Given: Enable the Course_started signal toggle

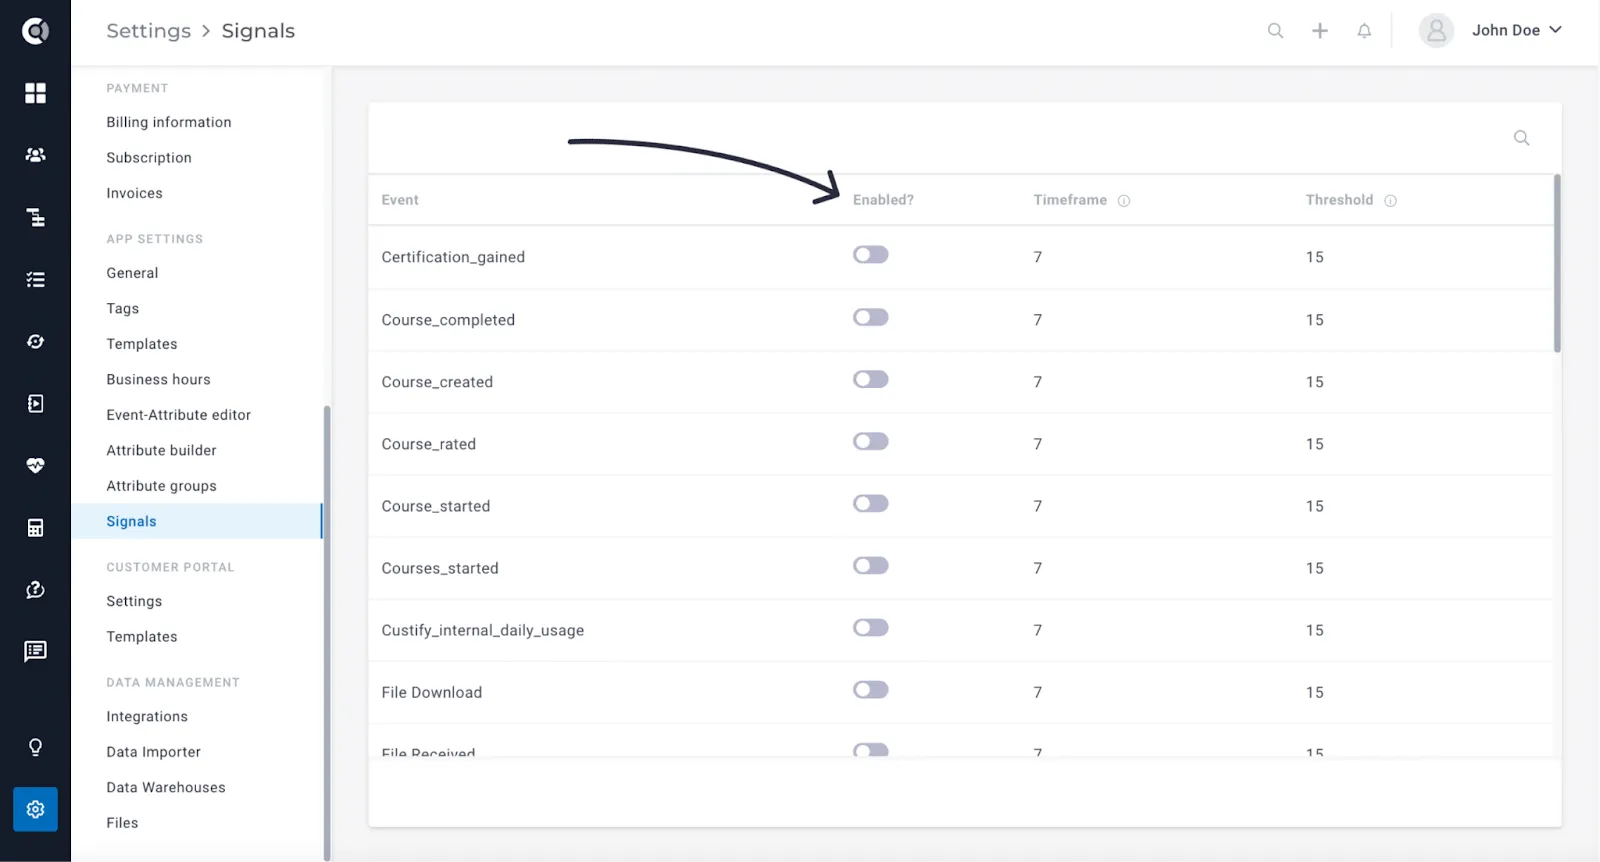Looking at the screenshot, I should point(871,503).
